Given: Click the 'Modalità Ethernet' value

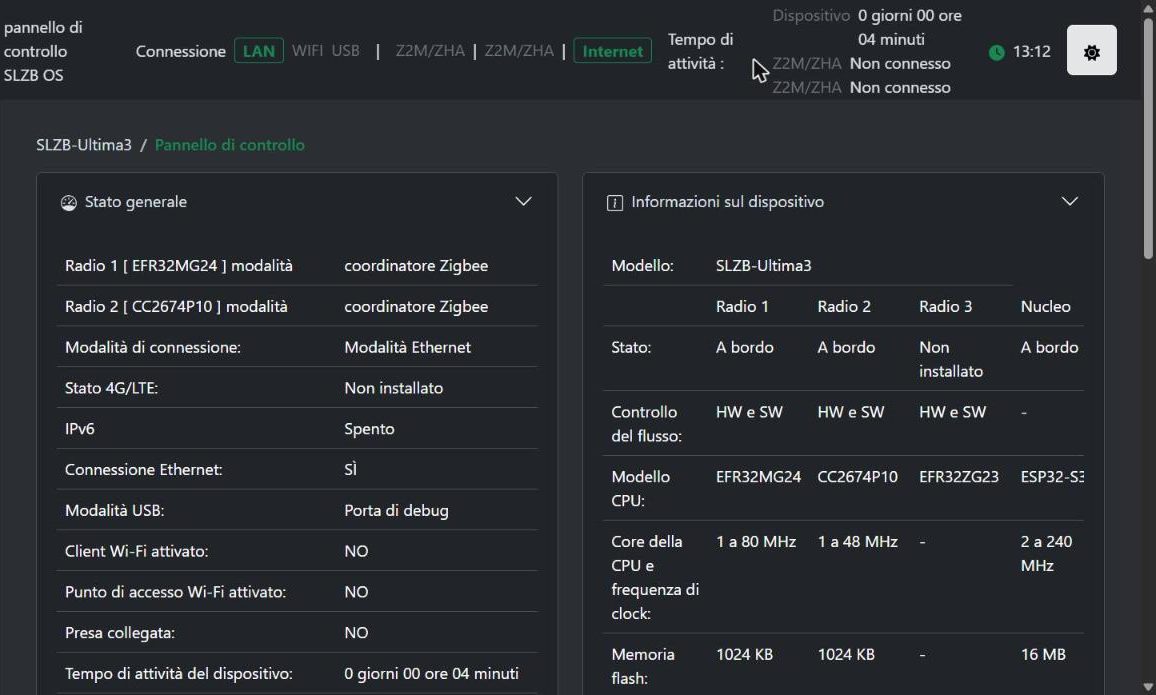Looking at the screenshot, I should point(407,347).
